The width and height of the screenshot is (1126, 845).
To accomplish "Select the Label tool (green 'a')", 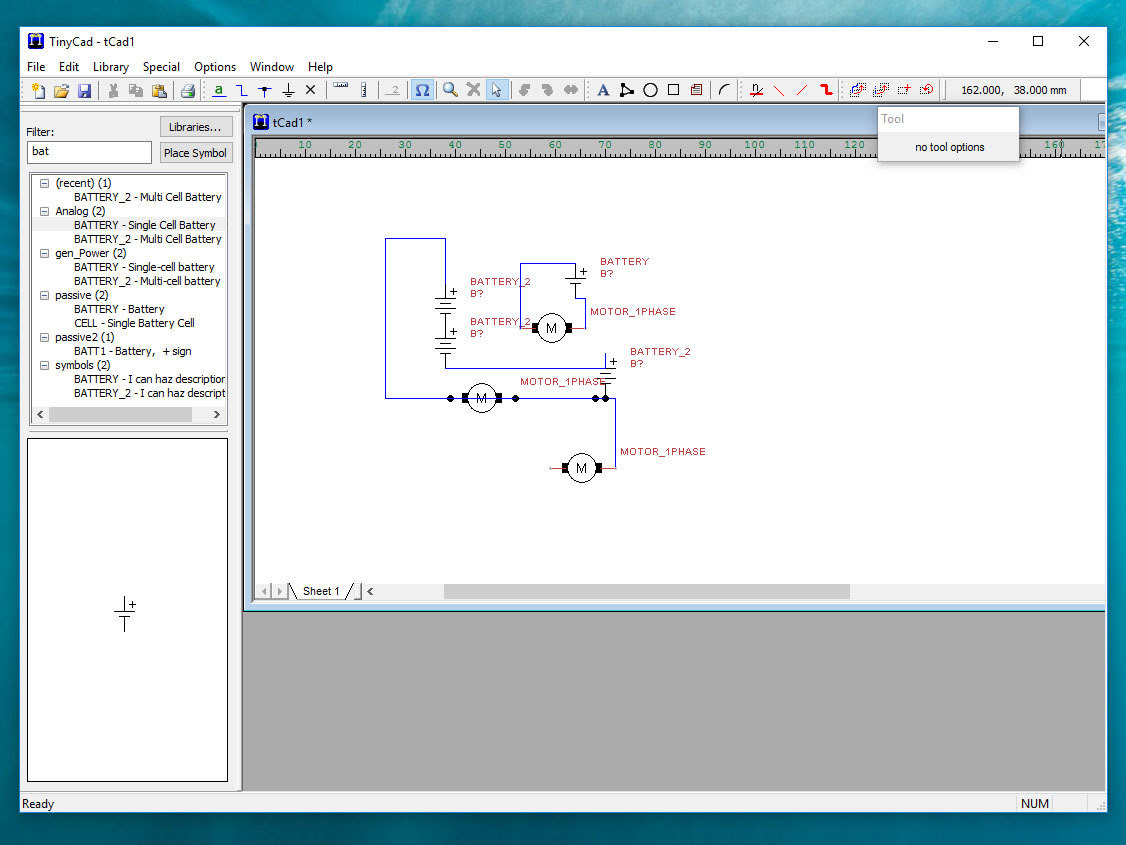I will click(219, 90).
